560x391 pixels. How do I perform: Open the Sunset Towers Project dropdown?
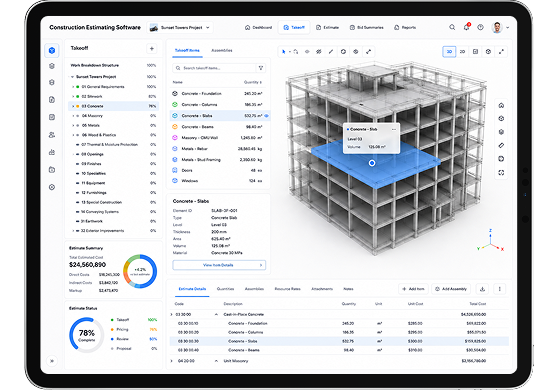pos(180,27)
